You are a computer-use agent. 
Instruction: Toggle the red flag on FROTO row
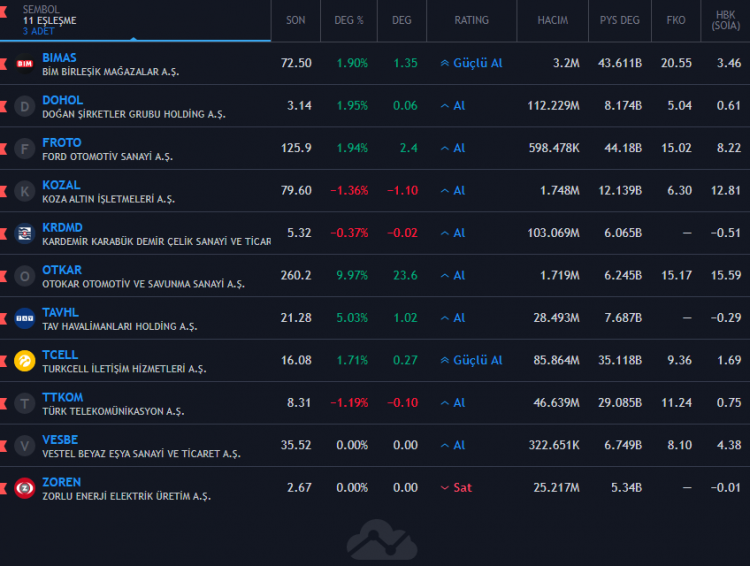pyautogui.click(x=3, y=149)
